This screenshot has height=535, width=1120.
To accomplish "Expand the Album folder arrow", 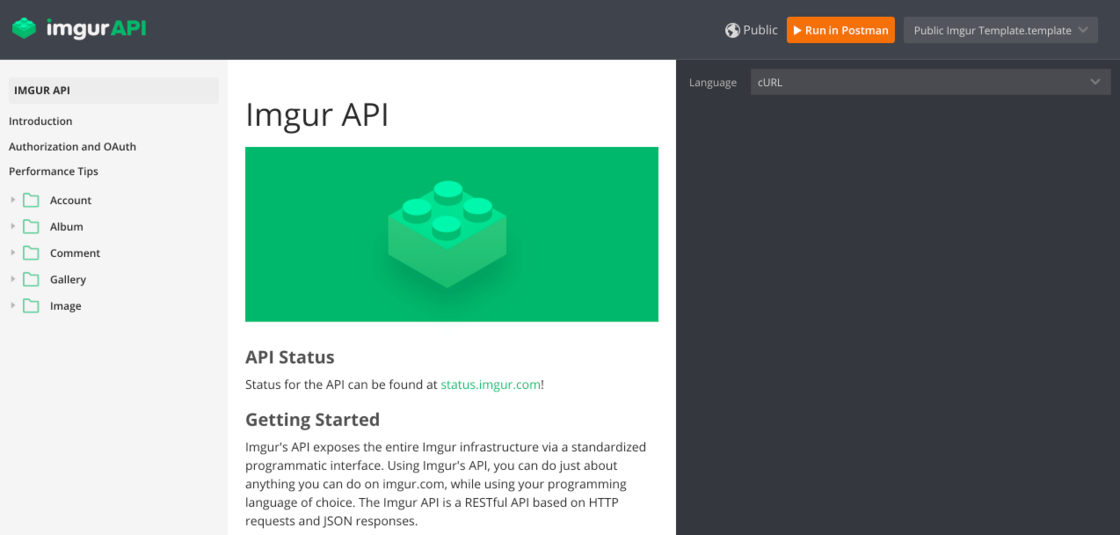I will click(x=13, y=226).
